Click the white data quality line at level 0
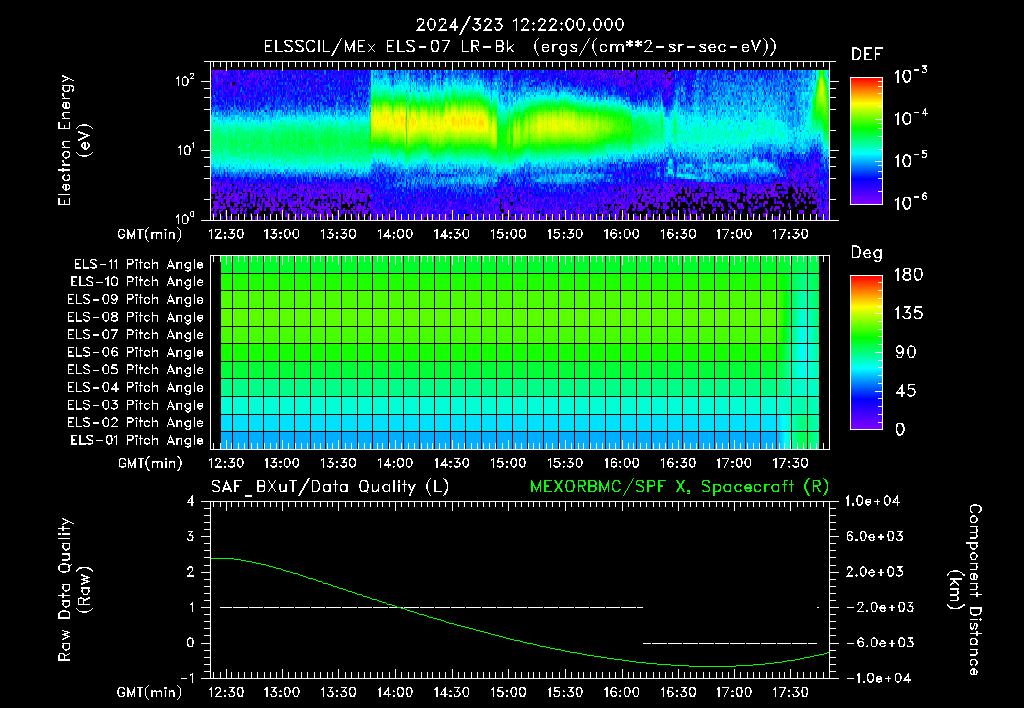This screenshot has height=708, width=1024. pos(730,643)
